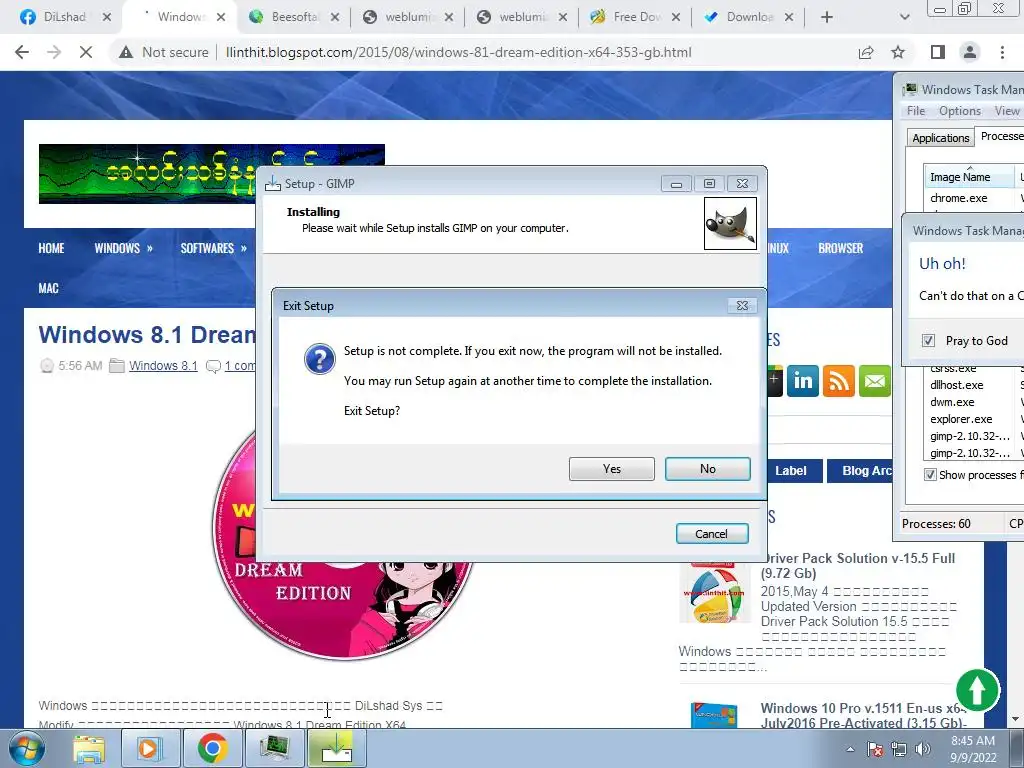Open the Windows 8.1 category link
Viewport: 1024px width, 768px height.
[163, 366]
